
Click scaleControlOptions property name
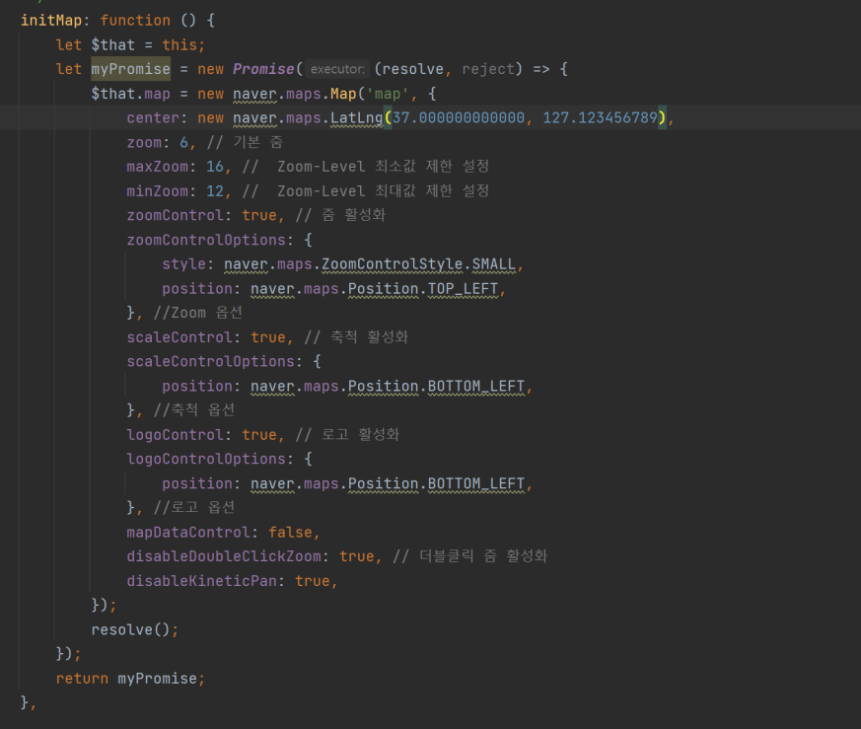(x=210, y=361)
